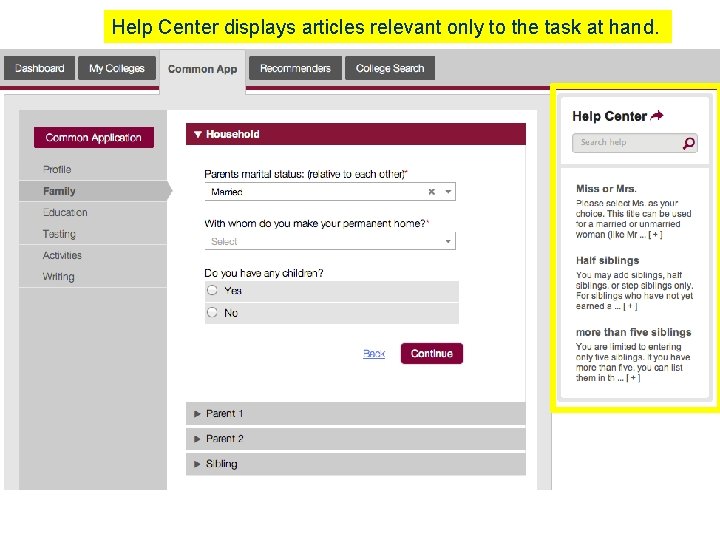Click the help search magnifier icon

click(x=689, y=143)
